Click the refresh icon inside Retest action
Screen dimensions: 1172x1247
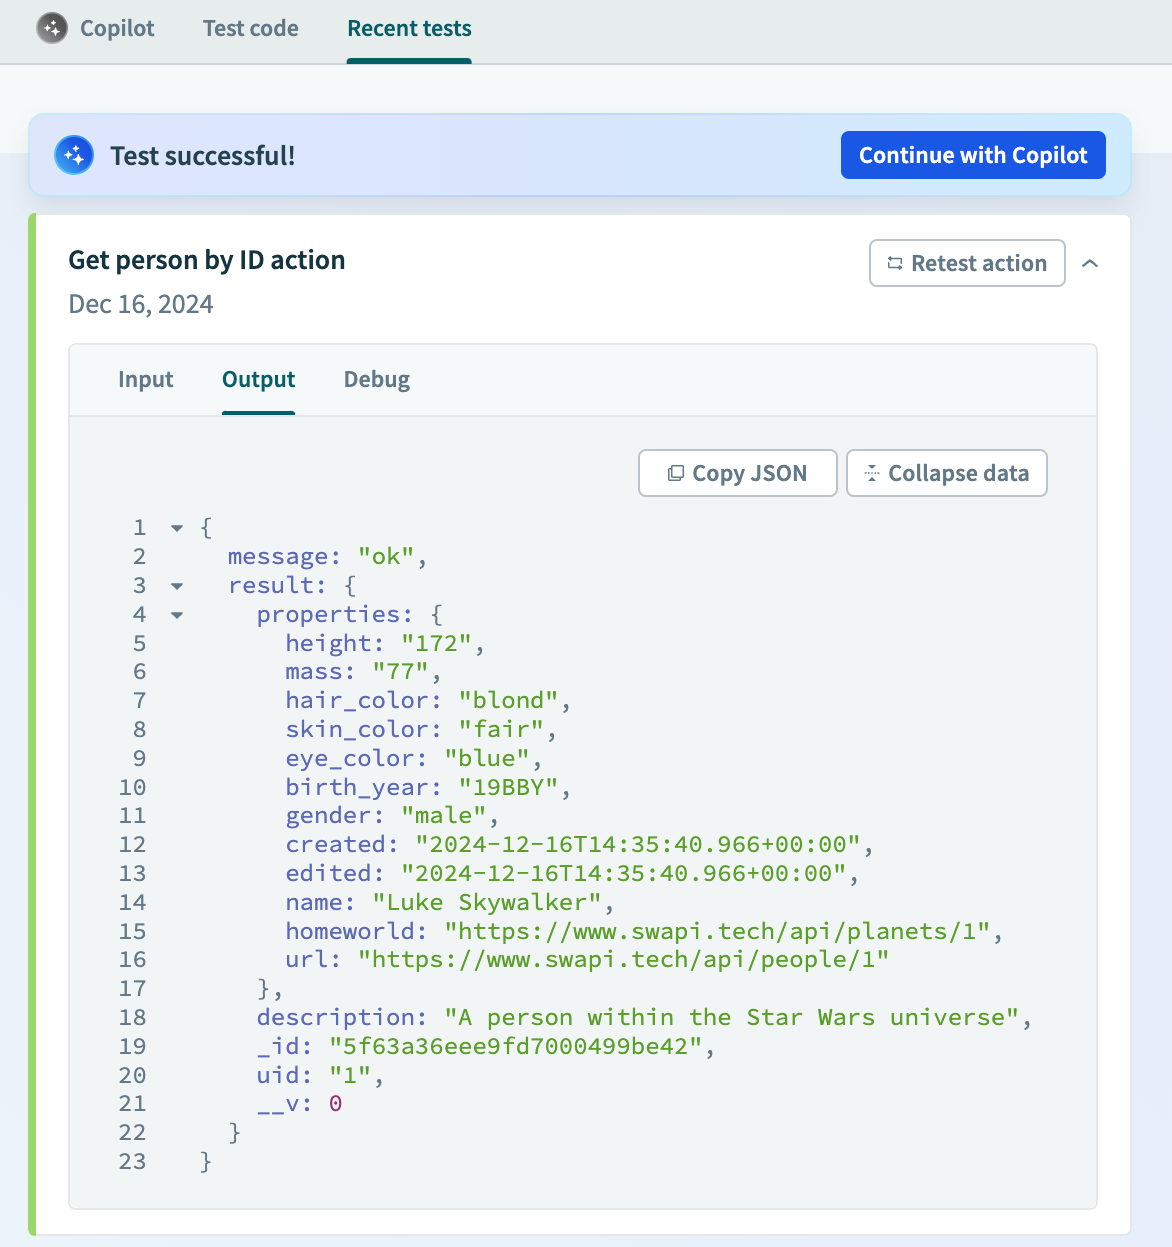(894, 263)
